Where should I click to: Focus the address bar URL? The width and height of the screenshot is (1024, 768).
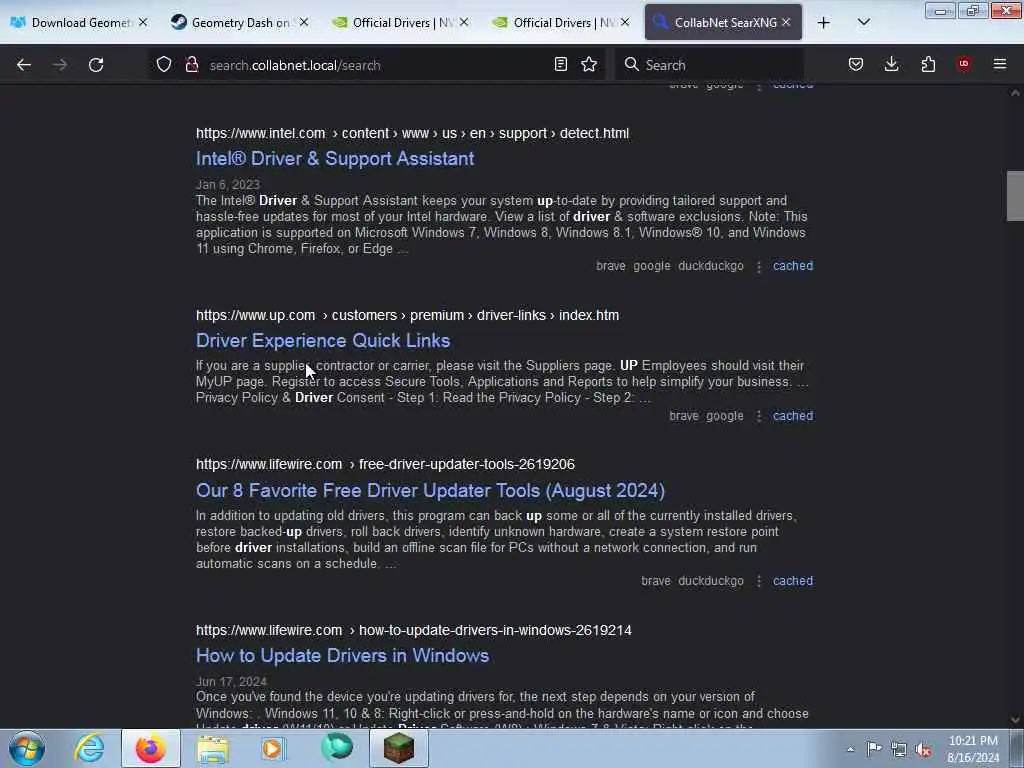point(376,65)
